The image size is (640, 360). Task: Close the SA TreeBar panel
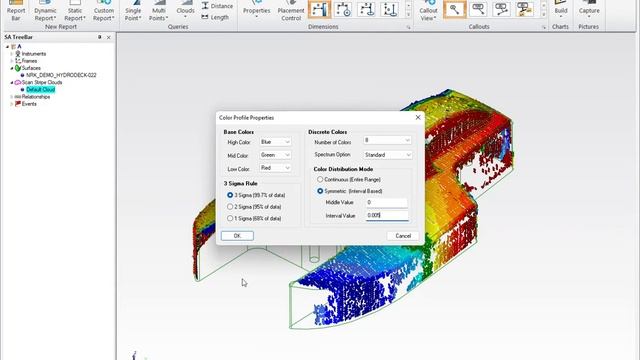point(109,37)
